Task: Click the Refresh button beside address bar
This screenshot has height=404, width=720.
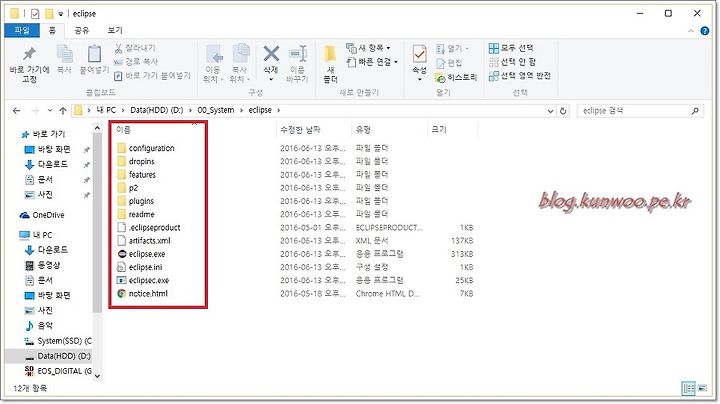Action: [x=563, y=111]
